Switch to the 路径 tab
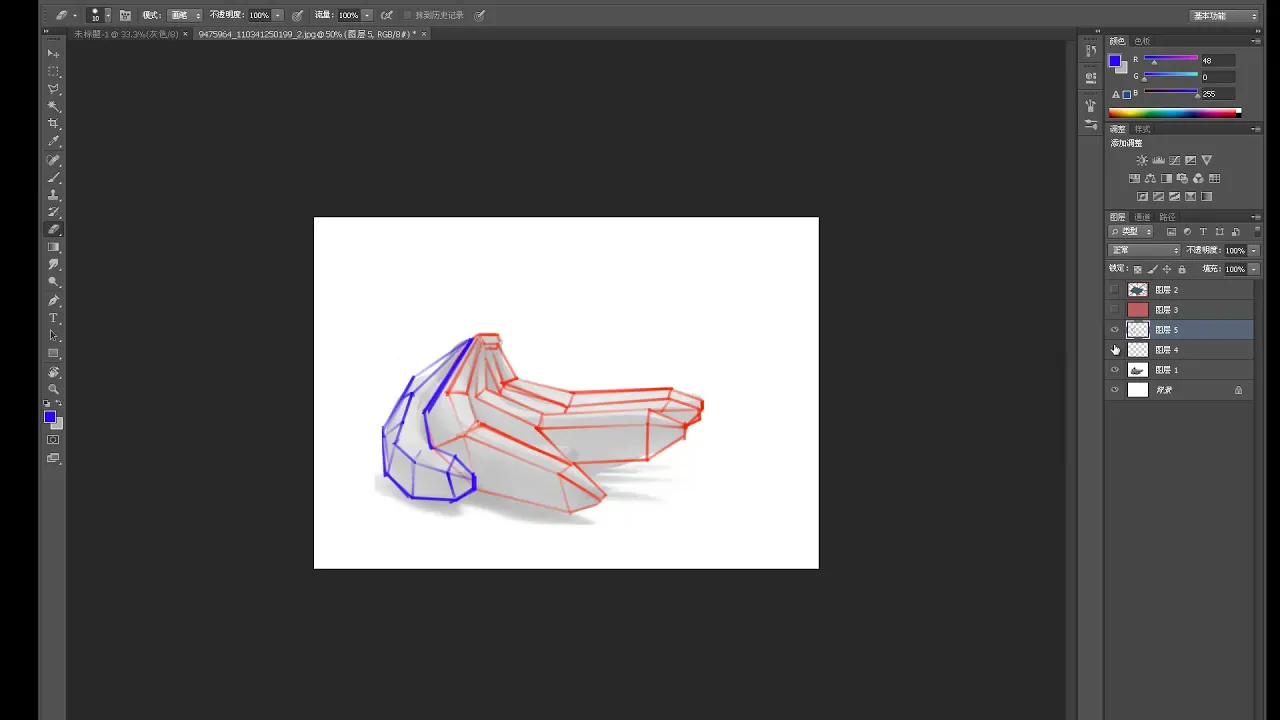1280x720 pixels. pyautogui.click(x=1167, y=217)
